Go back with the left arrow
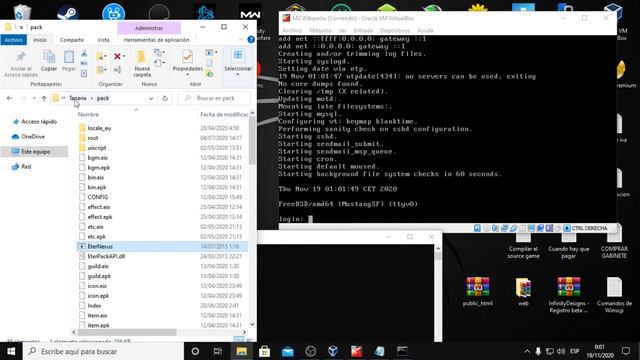 pos(9,98)
